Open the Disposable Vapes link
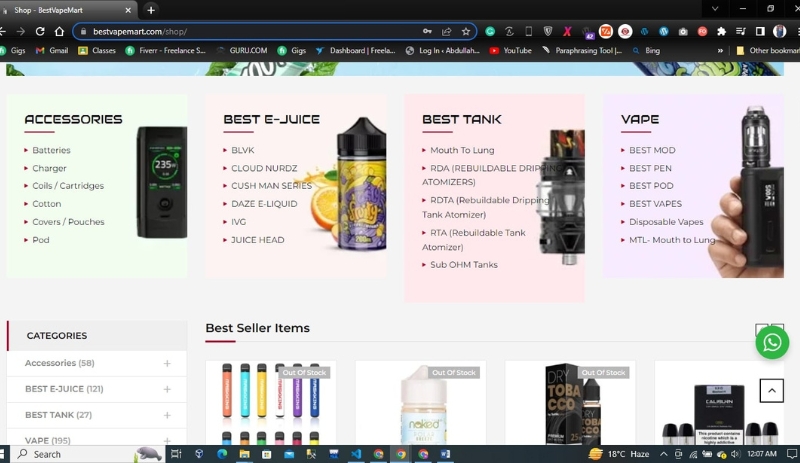 click(666, 222)
